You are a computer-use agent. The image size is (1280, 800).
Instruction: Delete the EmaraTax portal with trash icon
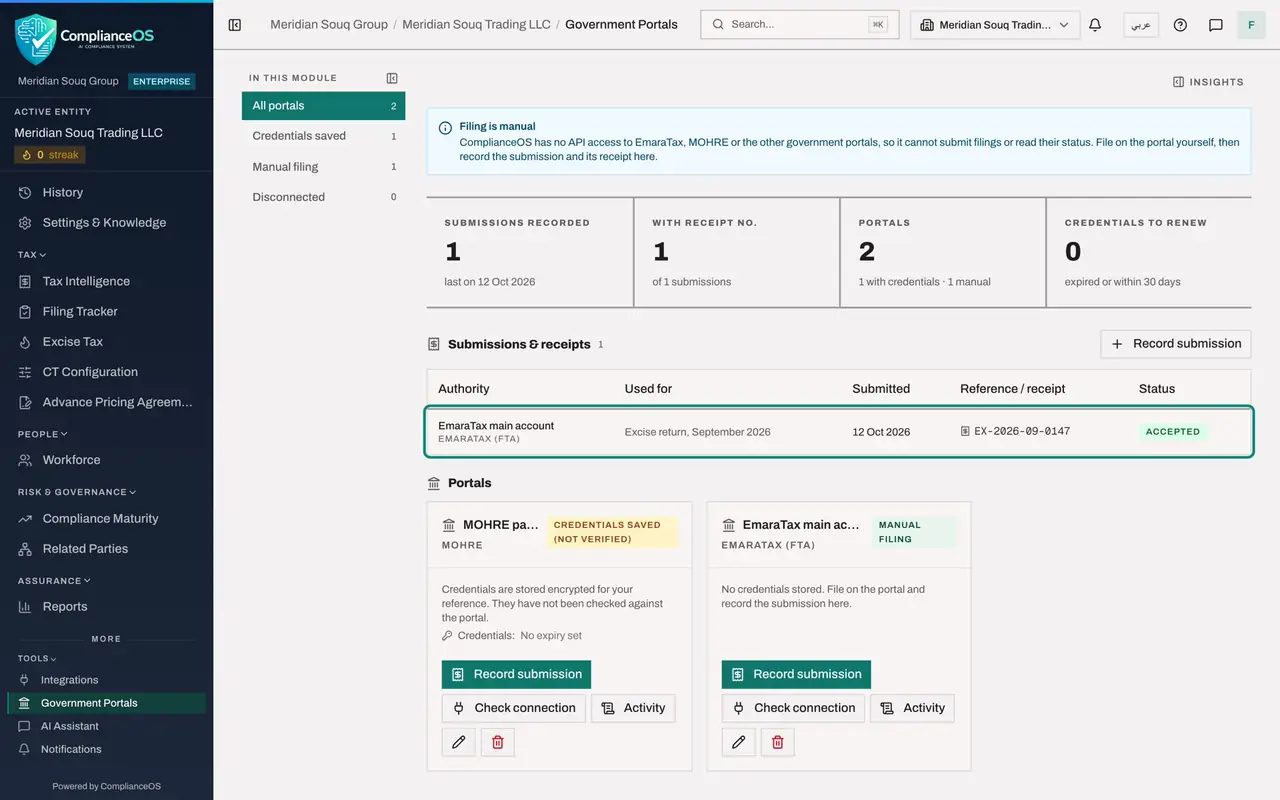778,742
